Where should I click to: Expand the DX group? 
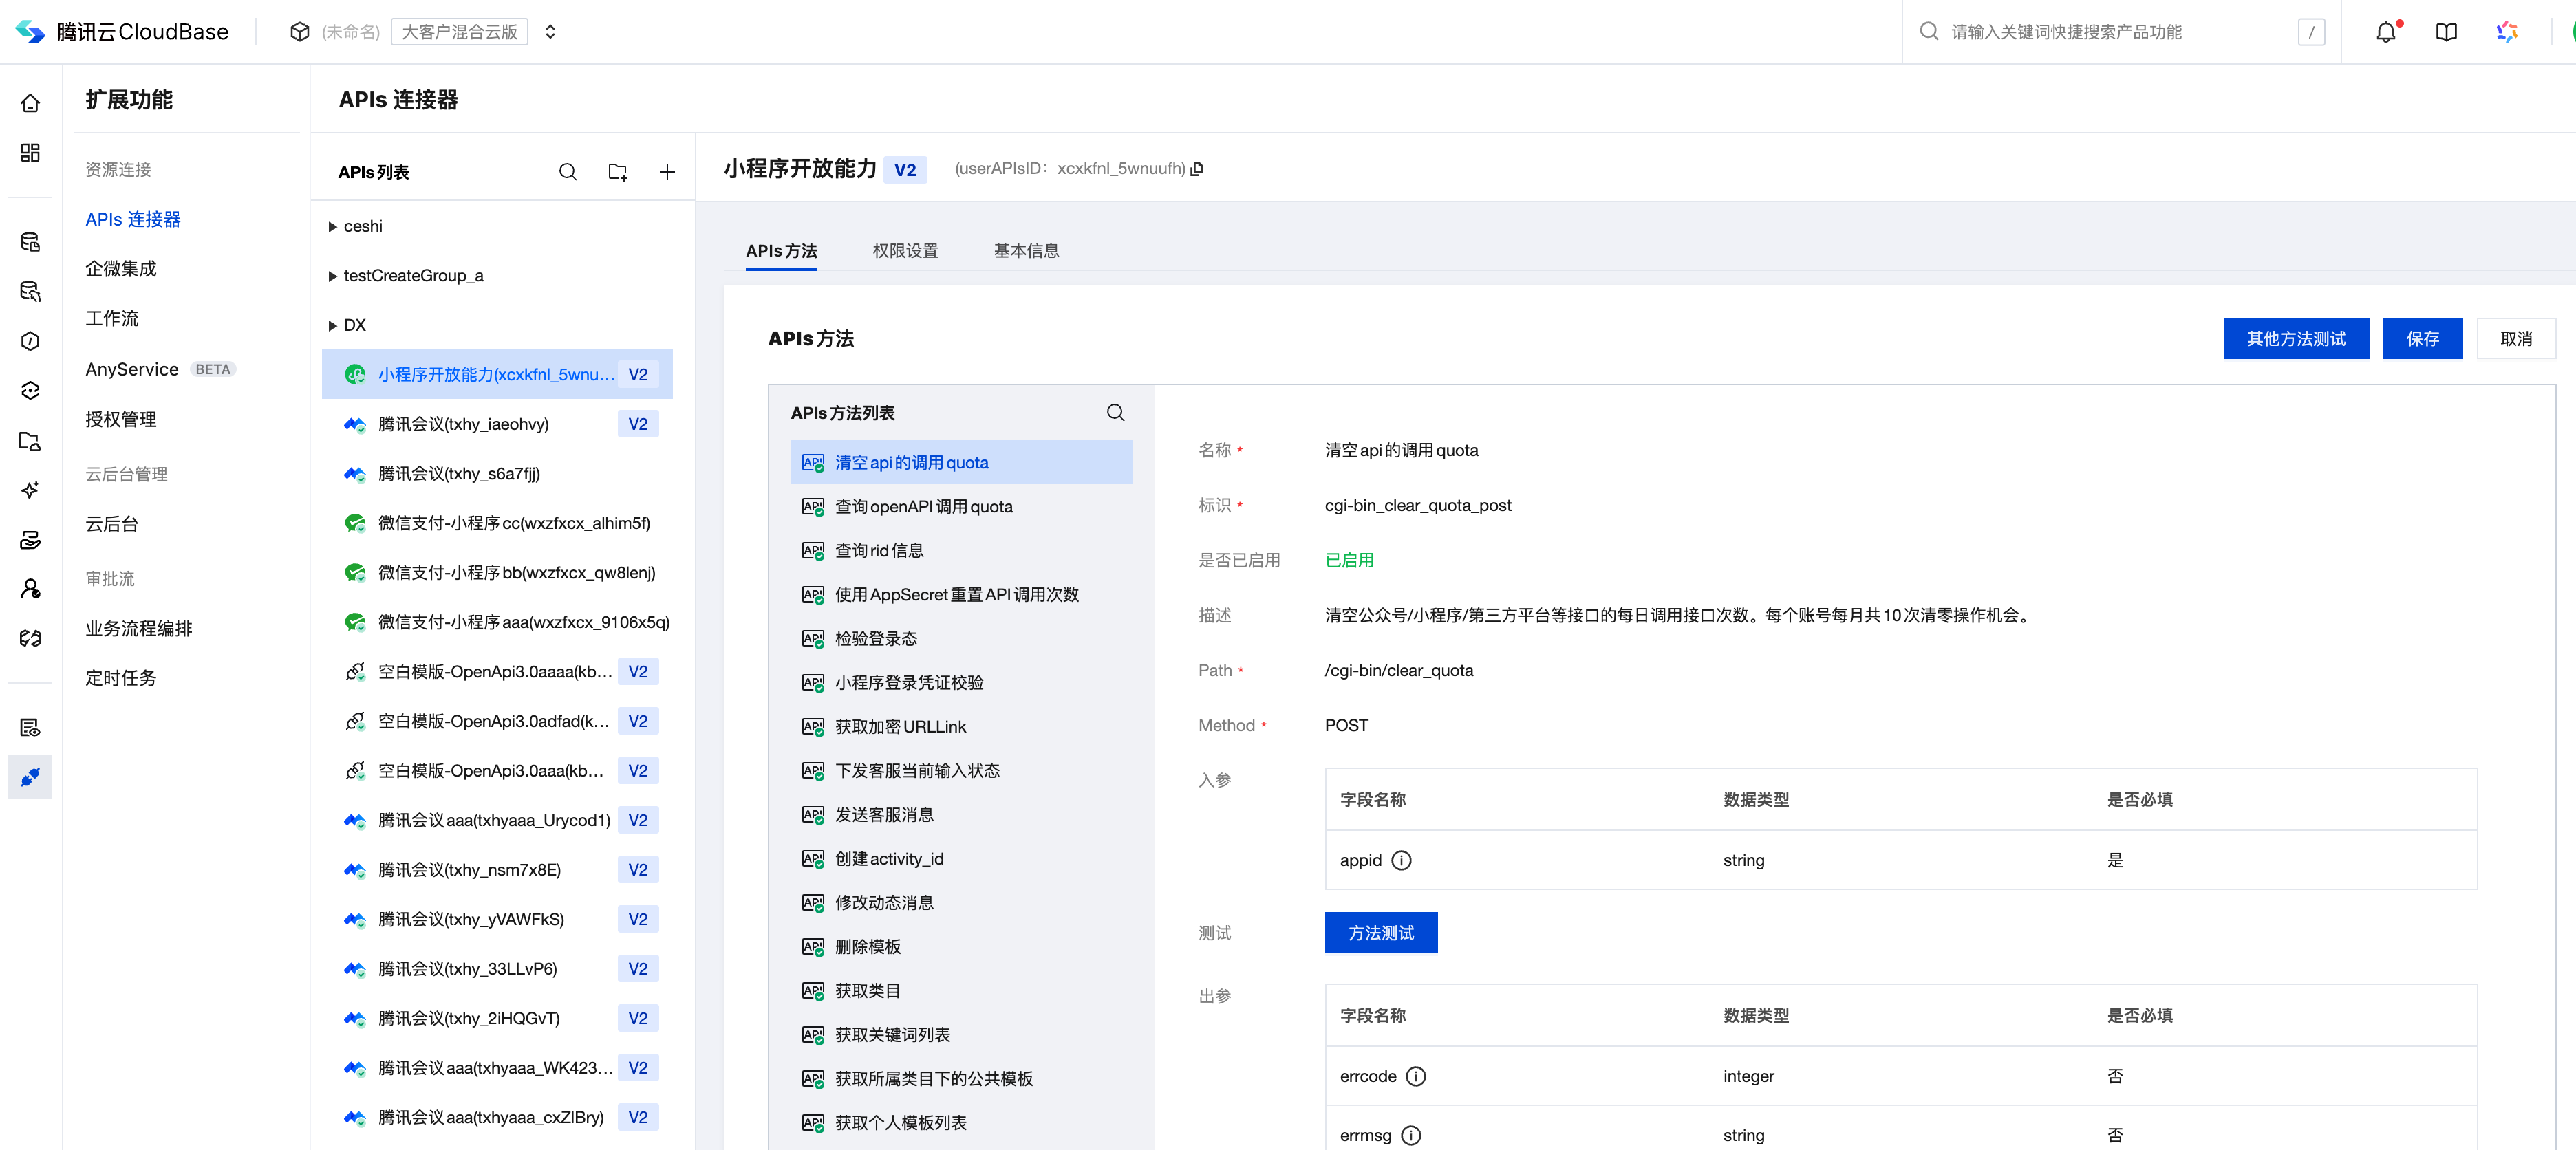pos(333,326)
